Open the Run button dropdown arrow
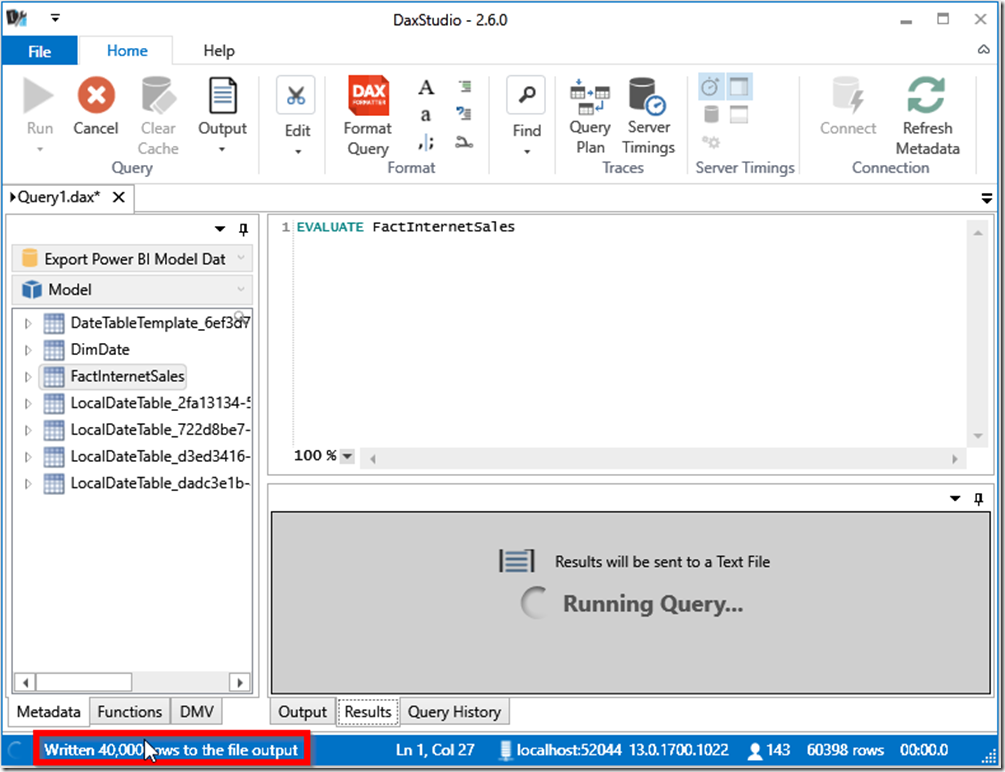Viewport: 1005px width, 772px height. pos(40,149)
